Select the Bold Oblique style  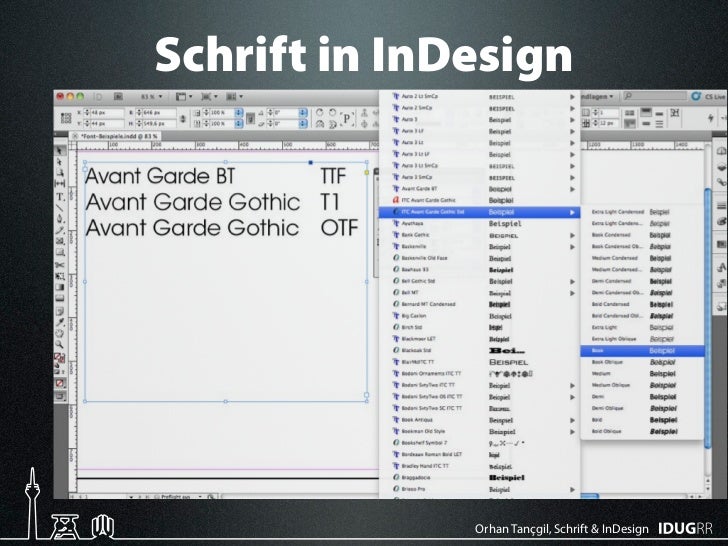tap(642, 432)
